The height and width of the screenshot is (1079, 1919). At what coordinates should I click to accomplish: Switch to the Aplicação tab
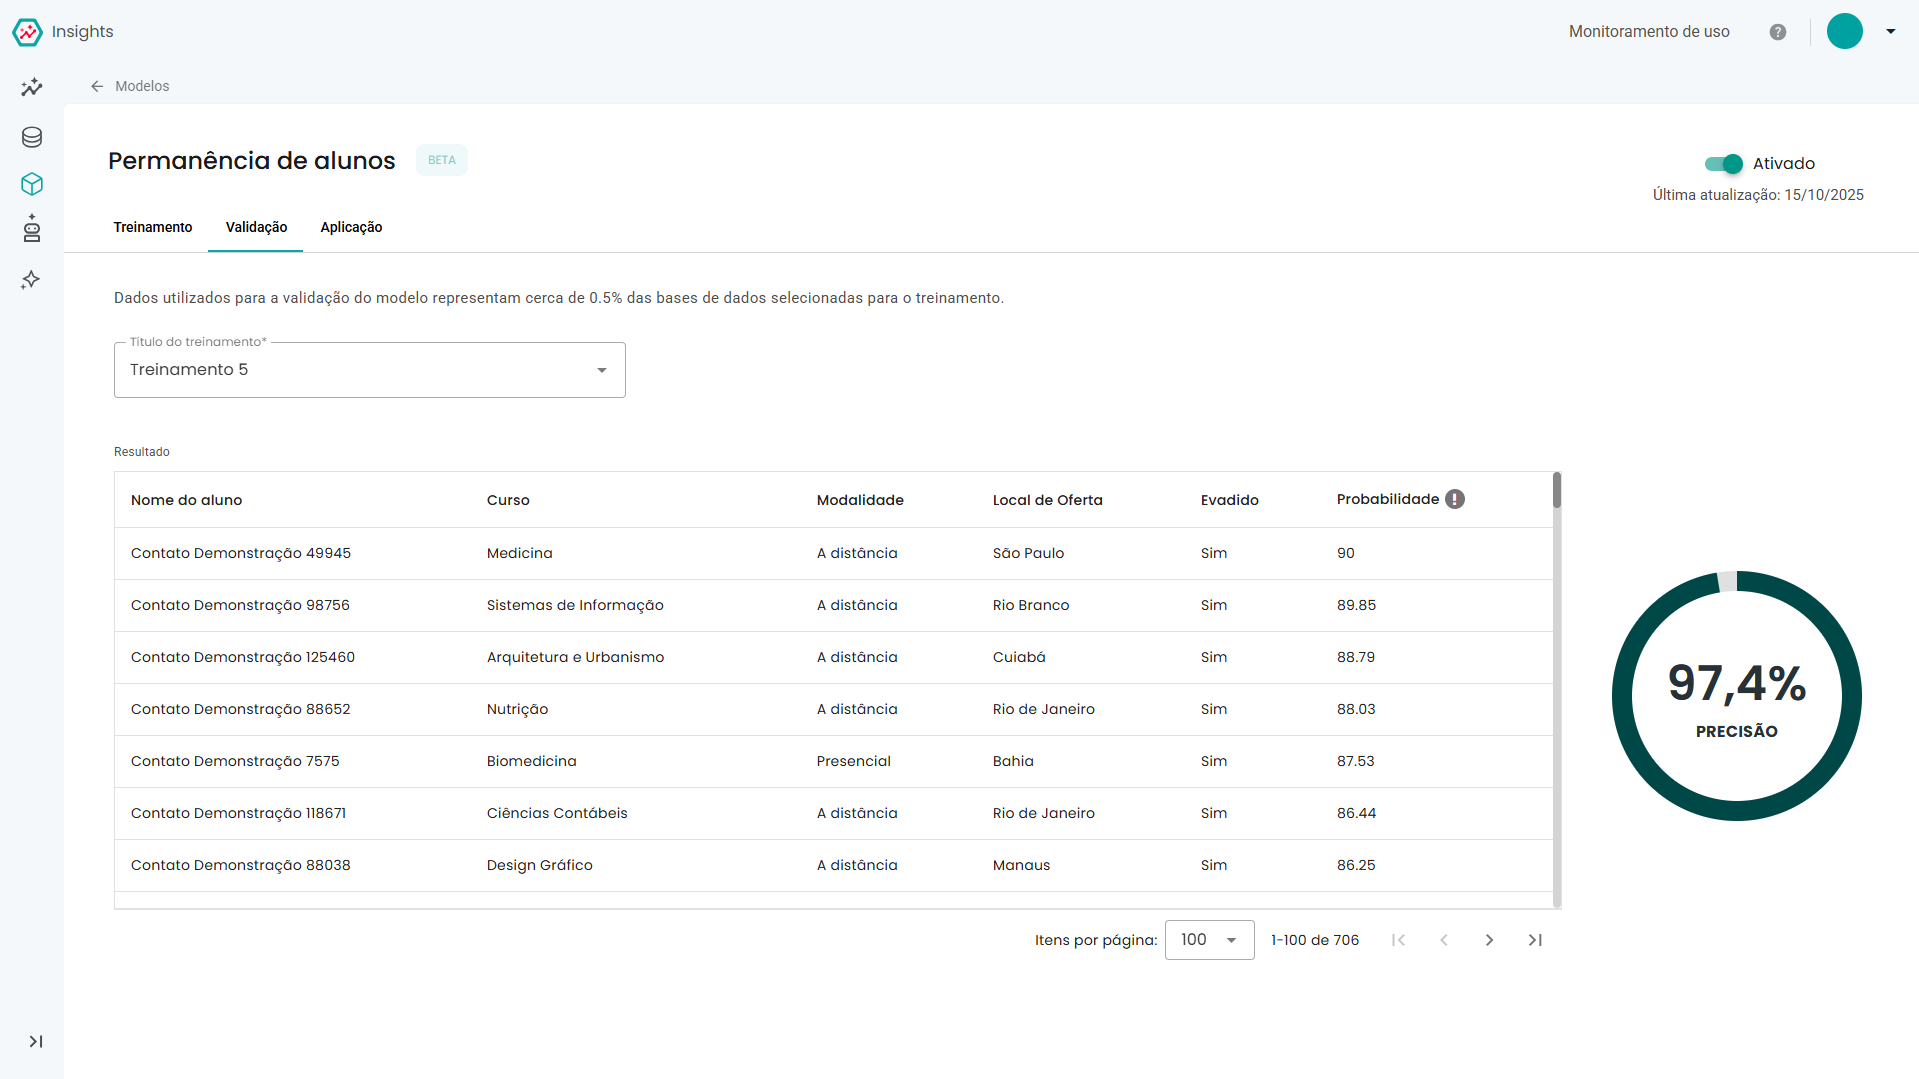coord(351,228)
